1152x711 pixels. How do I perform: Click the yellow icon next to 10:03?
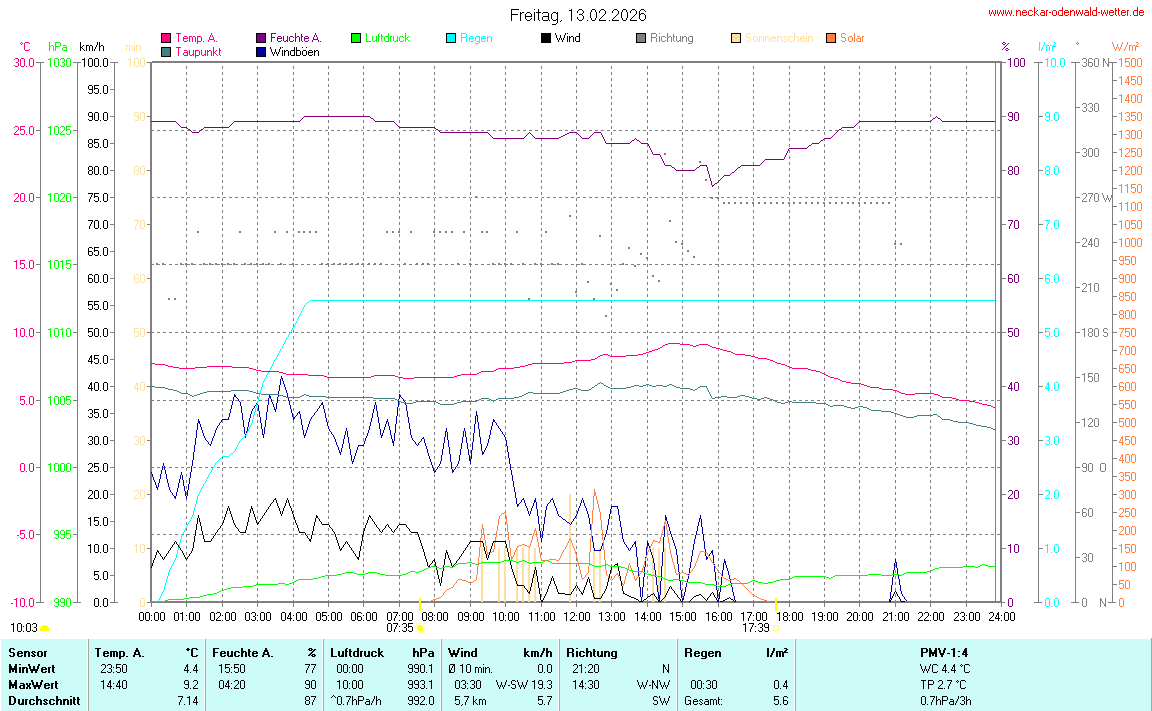(45, 628)
